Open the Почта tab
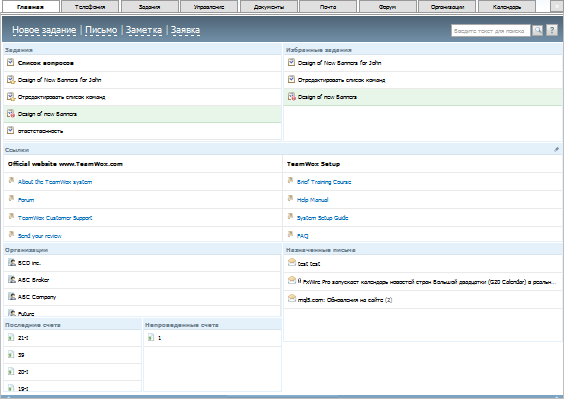Image resolution: width=564 pixels, height=399 pixels. pos(328,7)
